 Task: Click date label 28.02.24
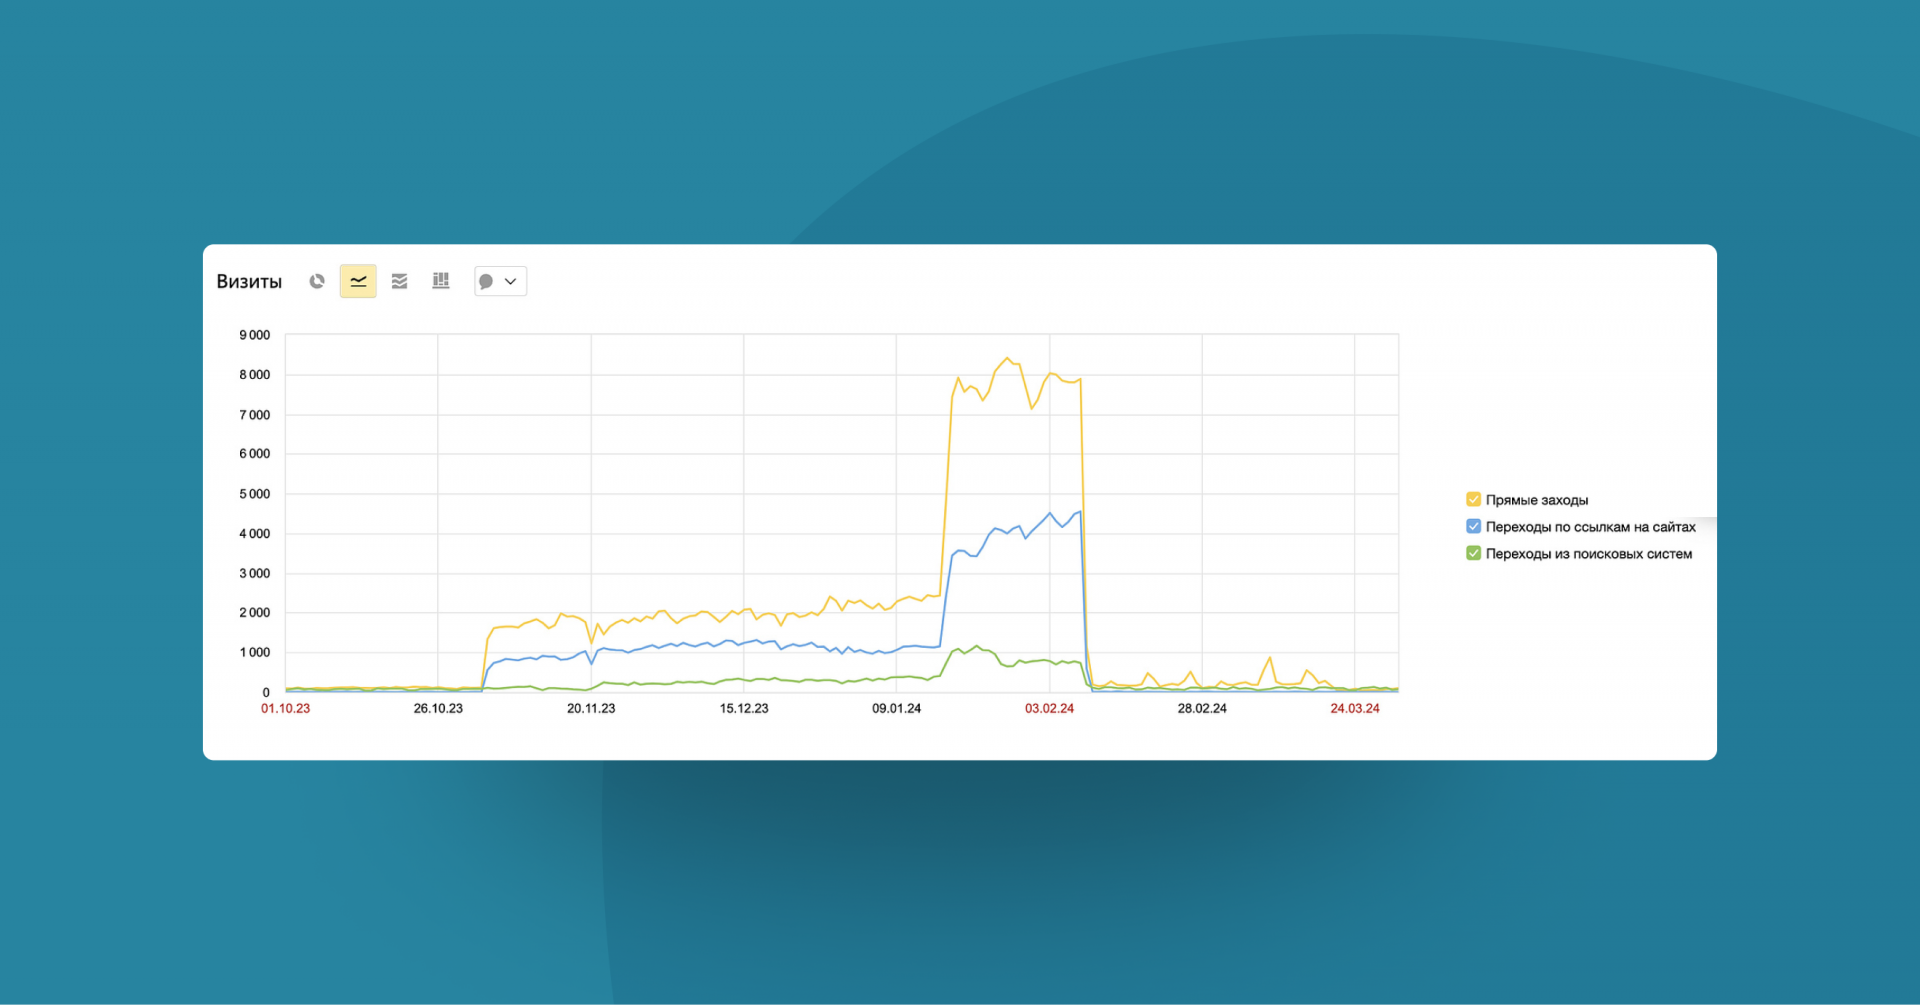[1202, 709]
